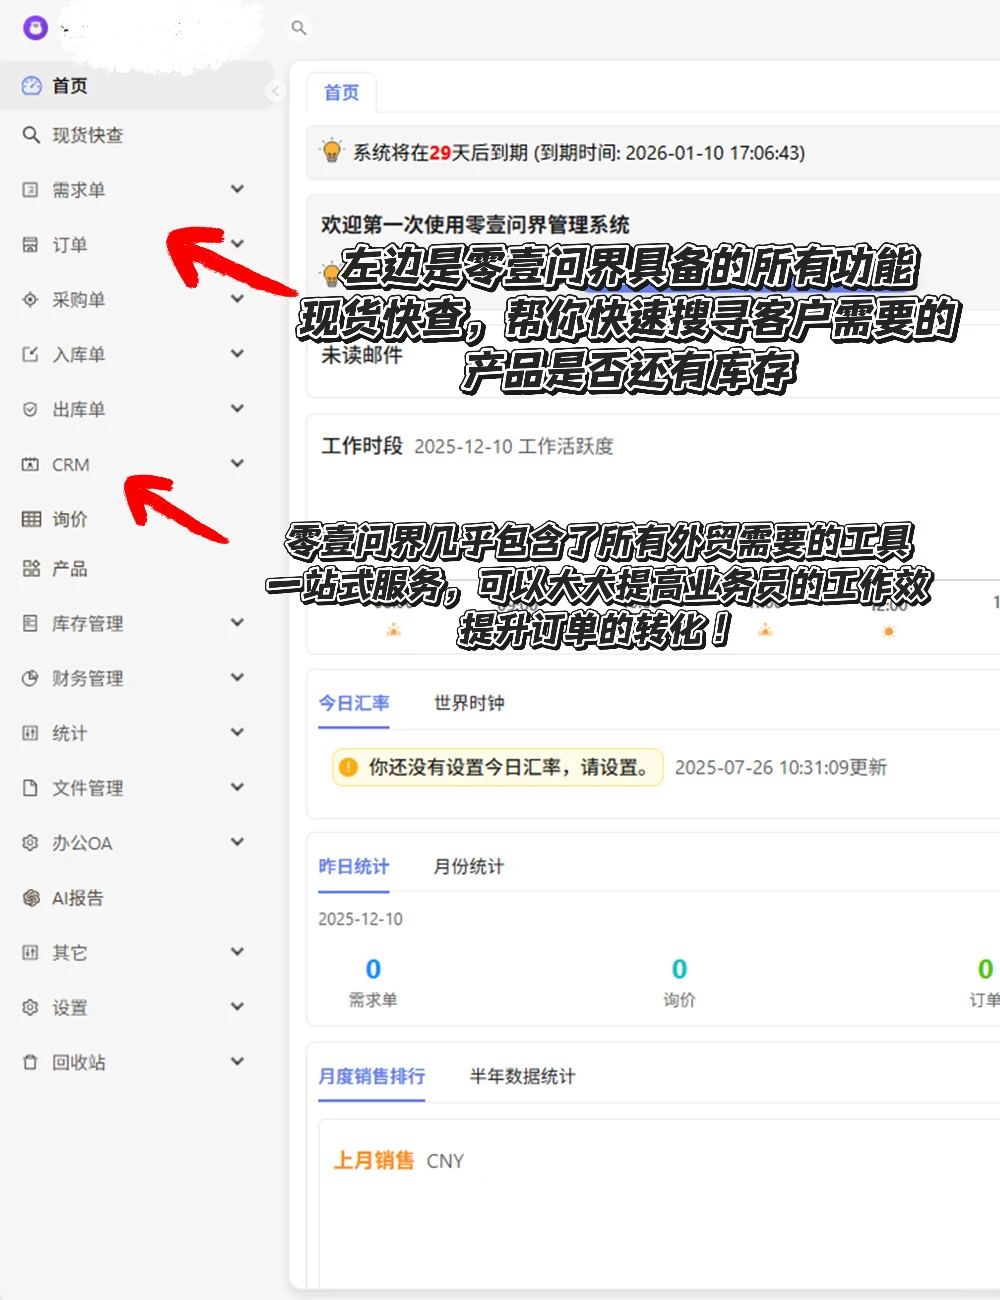
Task: Click the 未读邮件 label
Action: pyautogui.click(x=362, y=356)
